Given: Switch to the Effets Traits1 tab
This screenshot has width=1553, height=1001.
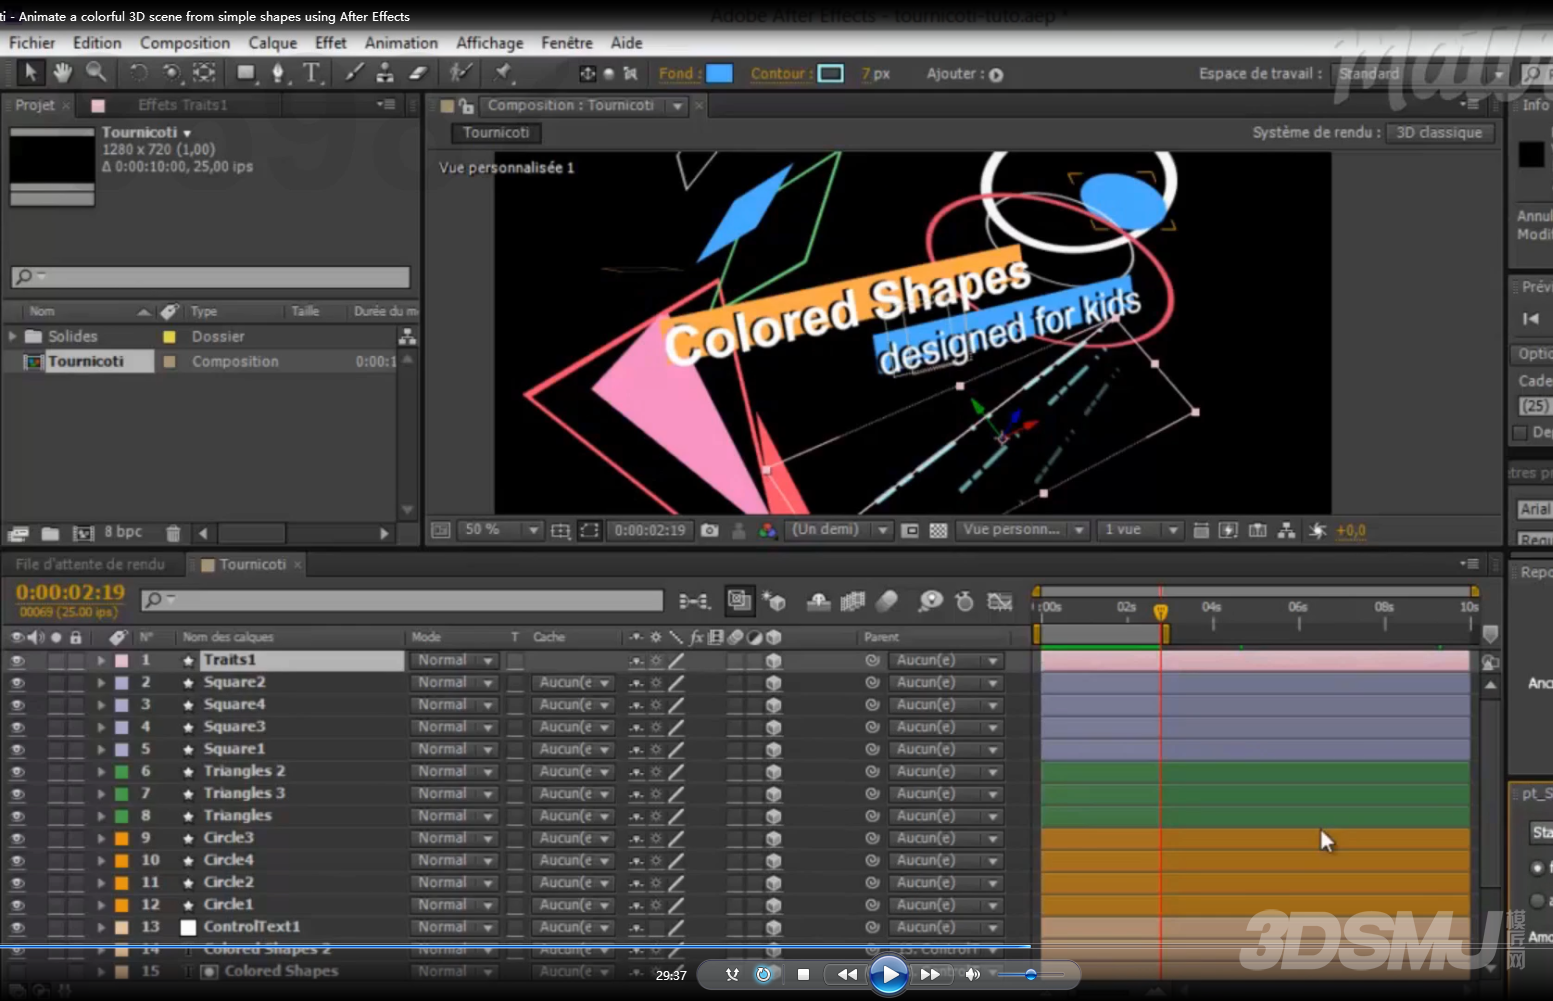Looking at the screenshot, I should (x=183, y=105).
